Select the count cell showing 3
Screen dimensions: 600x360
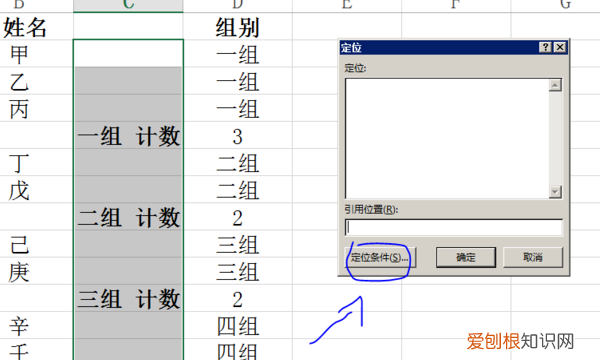click(x=238, y=135)
